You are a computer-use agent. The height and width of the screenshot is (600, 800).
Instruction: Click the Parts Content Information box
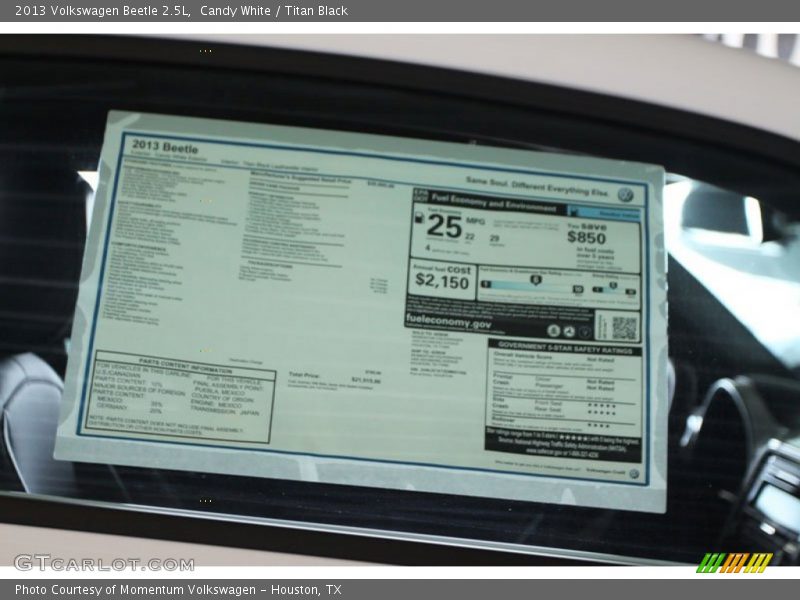click(183, 396)
